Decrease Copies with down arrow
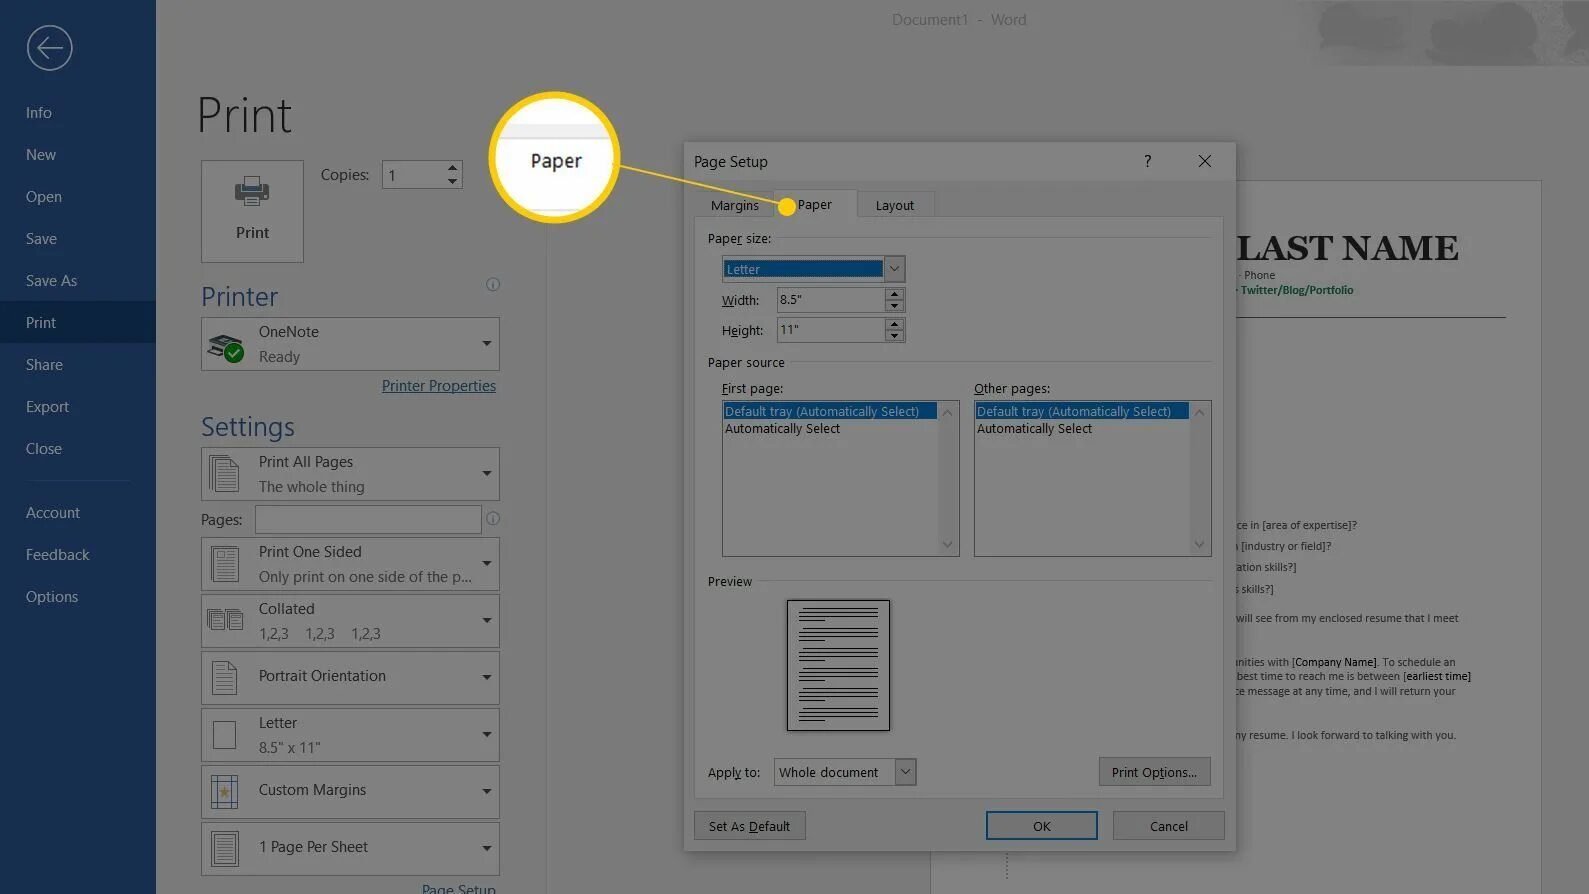 (452, 181)
